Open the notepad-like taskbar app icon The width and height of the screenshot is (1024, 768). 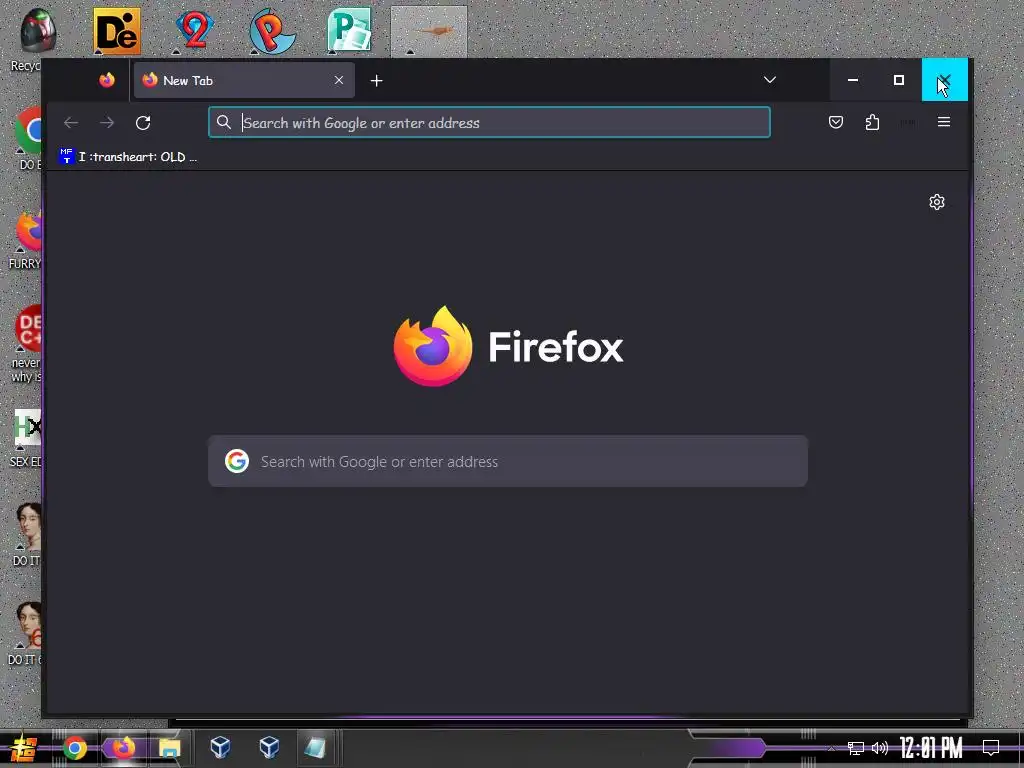pos(315,747)
